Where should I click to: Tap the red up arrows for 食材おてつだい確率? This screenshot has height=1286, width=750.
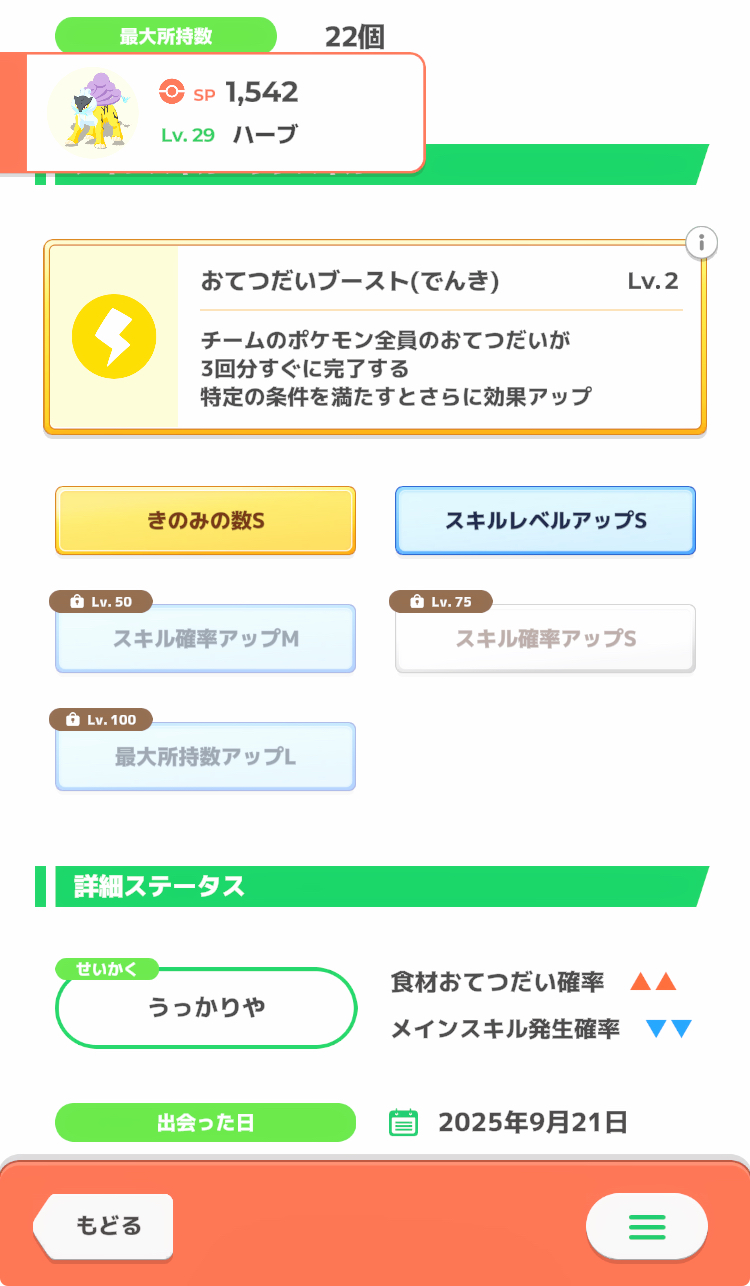(654, 983)
